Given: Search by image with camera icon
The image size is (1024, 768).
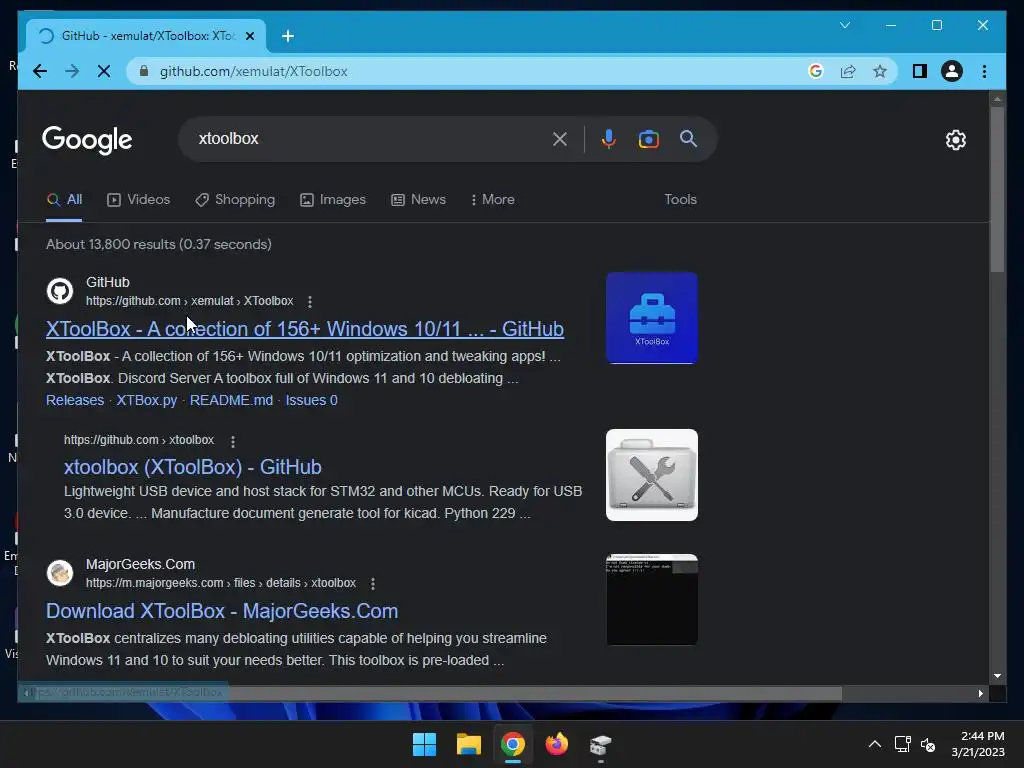Looking at the screenshot, I should pos(648,139).
